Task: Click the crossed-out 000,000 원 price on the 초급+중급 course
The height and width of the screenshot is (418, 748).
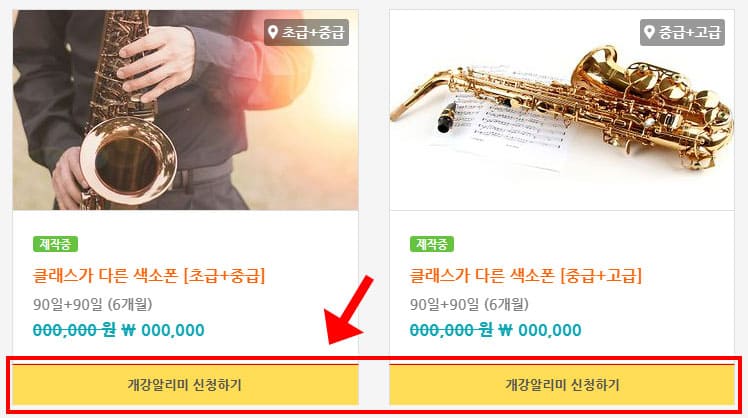Action: click(74, 330)
